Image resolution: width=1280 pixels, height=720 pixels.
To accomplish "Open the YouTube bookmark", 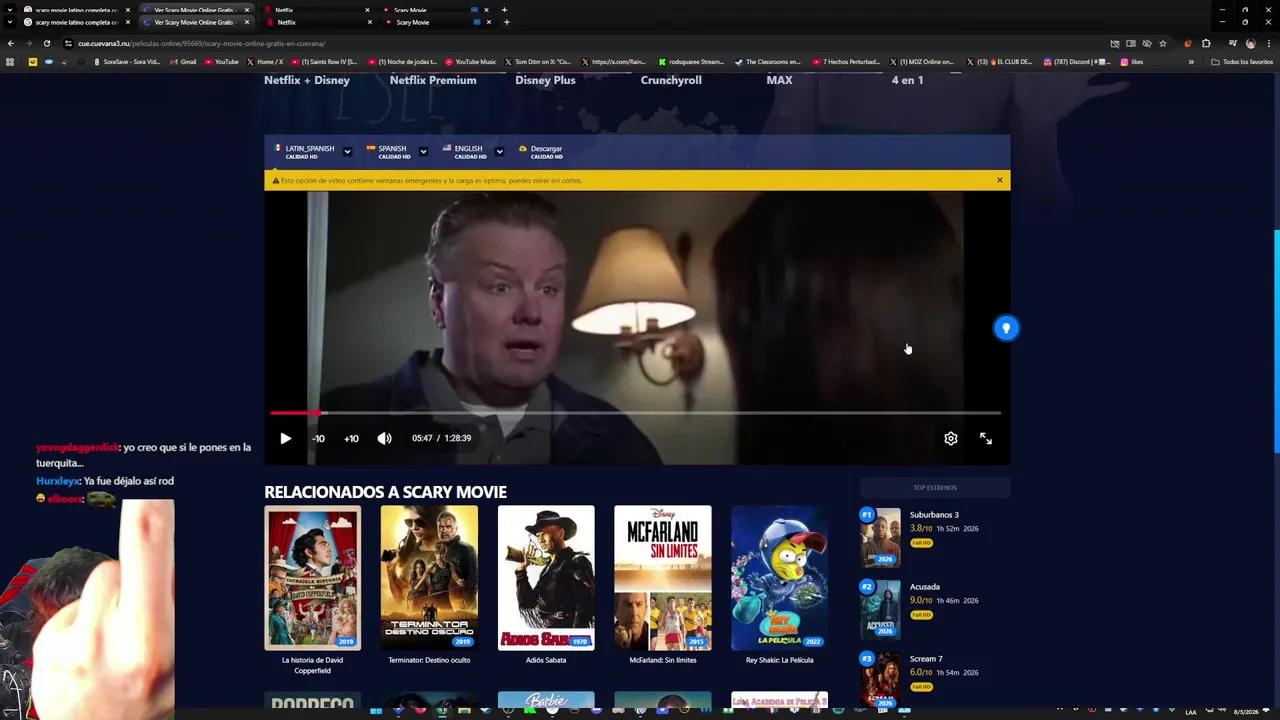I will point(222,62).
